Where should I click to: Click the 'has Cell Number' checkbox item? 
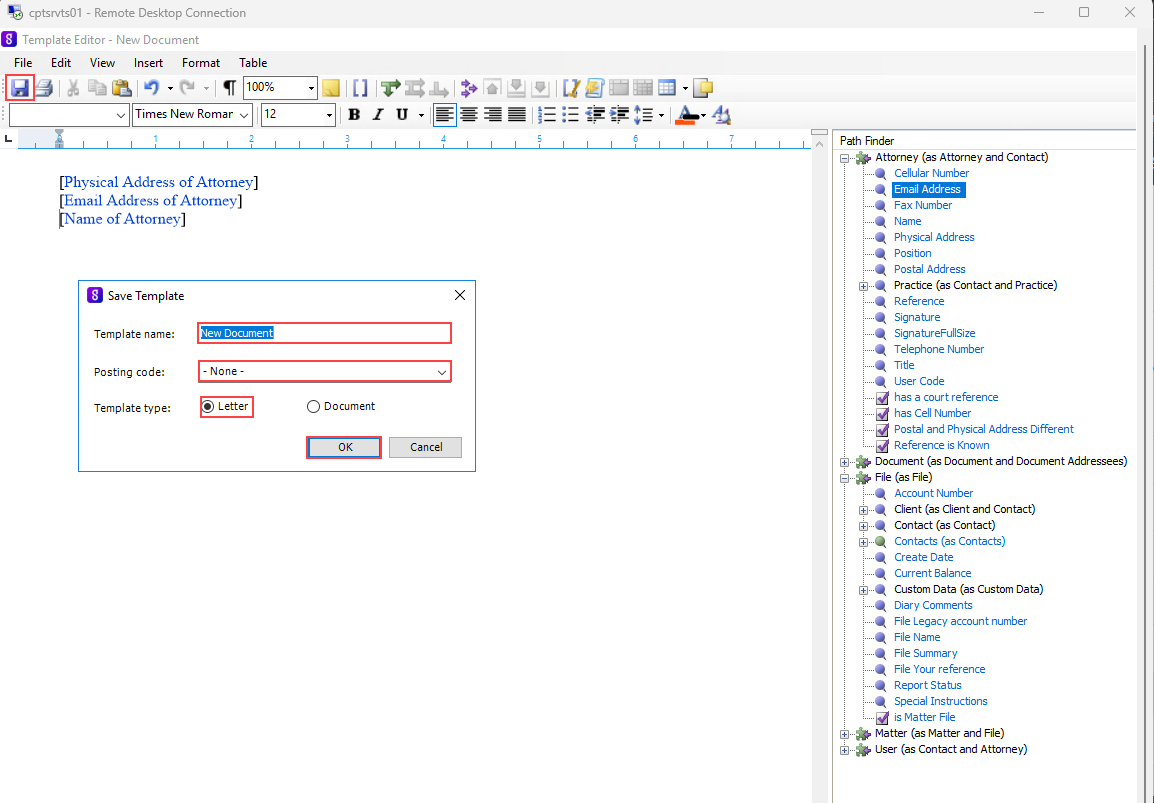[932, 413]
